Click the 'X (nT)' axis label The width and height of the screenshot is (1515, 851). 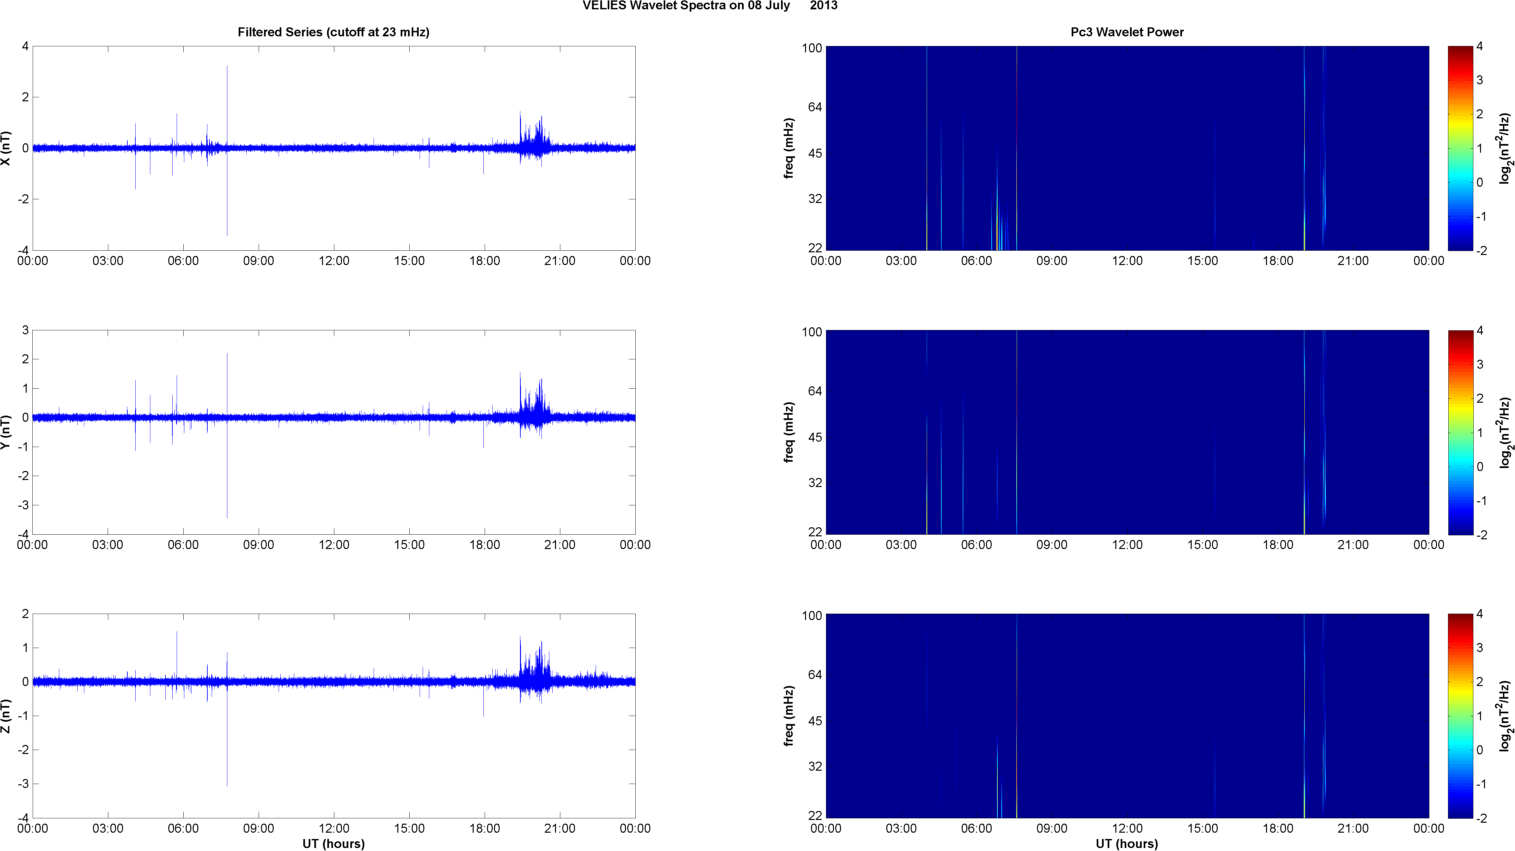[x=7, y=148]
